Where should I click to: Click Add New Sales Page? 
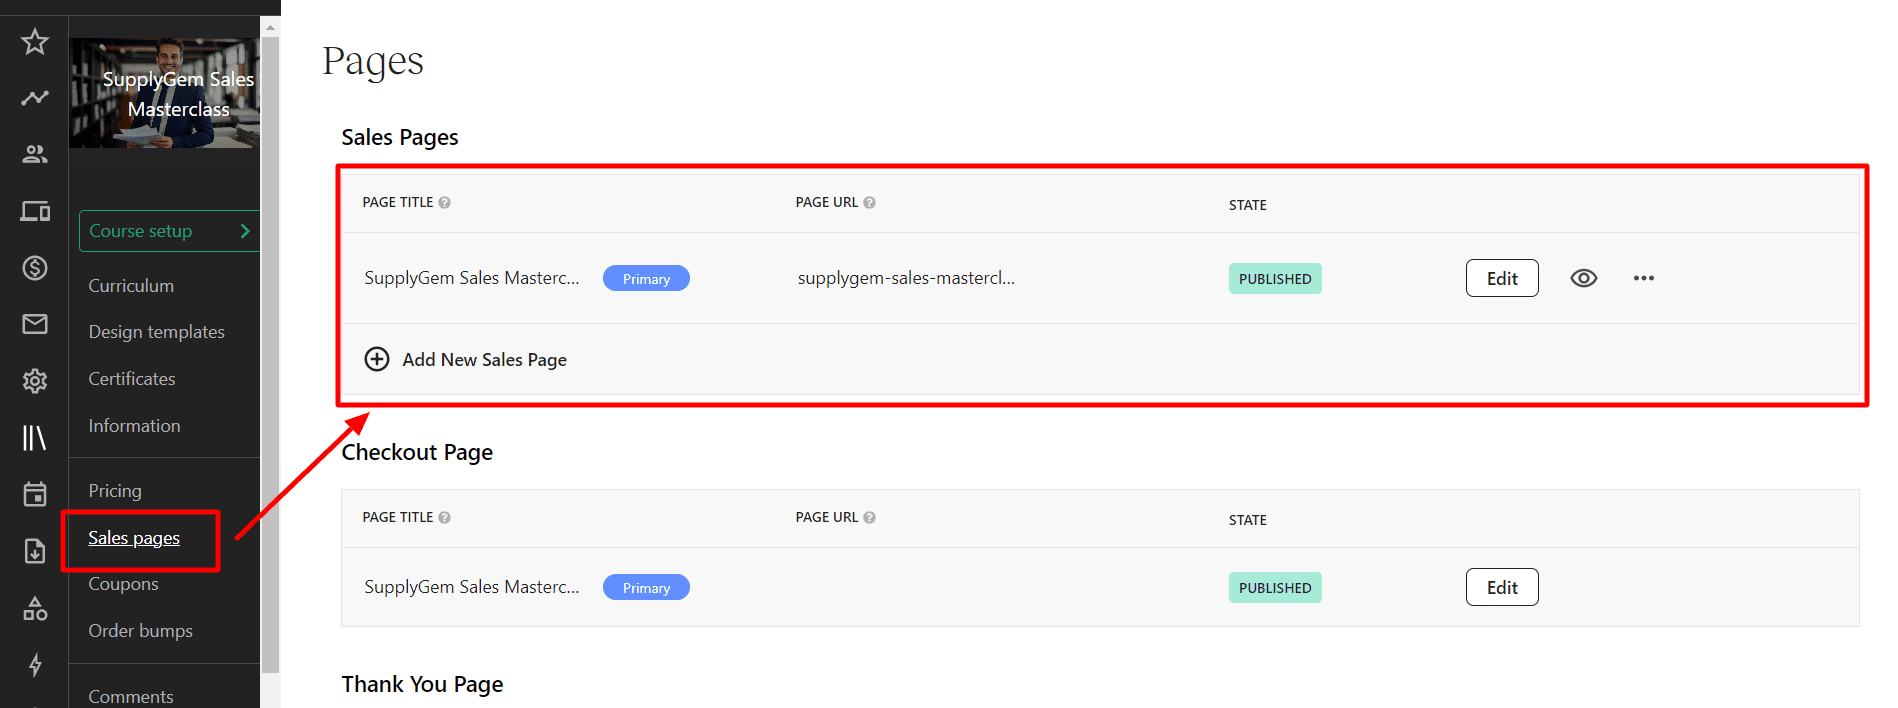click(485, 360)
